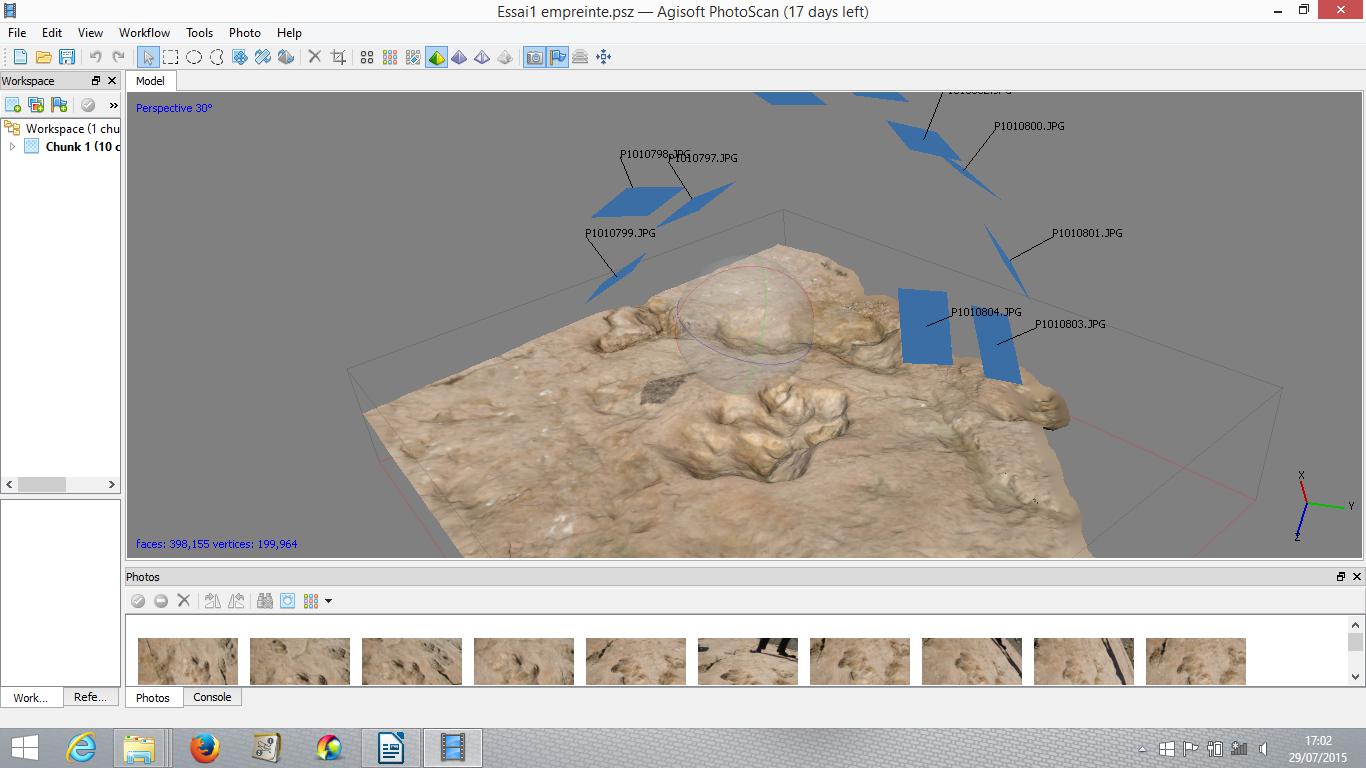The width and height of the screenshot is (1366, 768).
Task: Switch to Dense Cloud Classes view
Action: click(x=413, y=57)
